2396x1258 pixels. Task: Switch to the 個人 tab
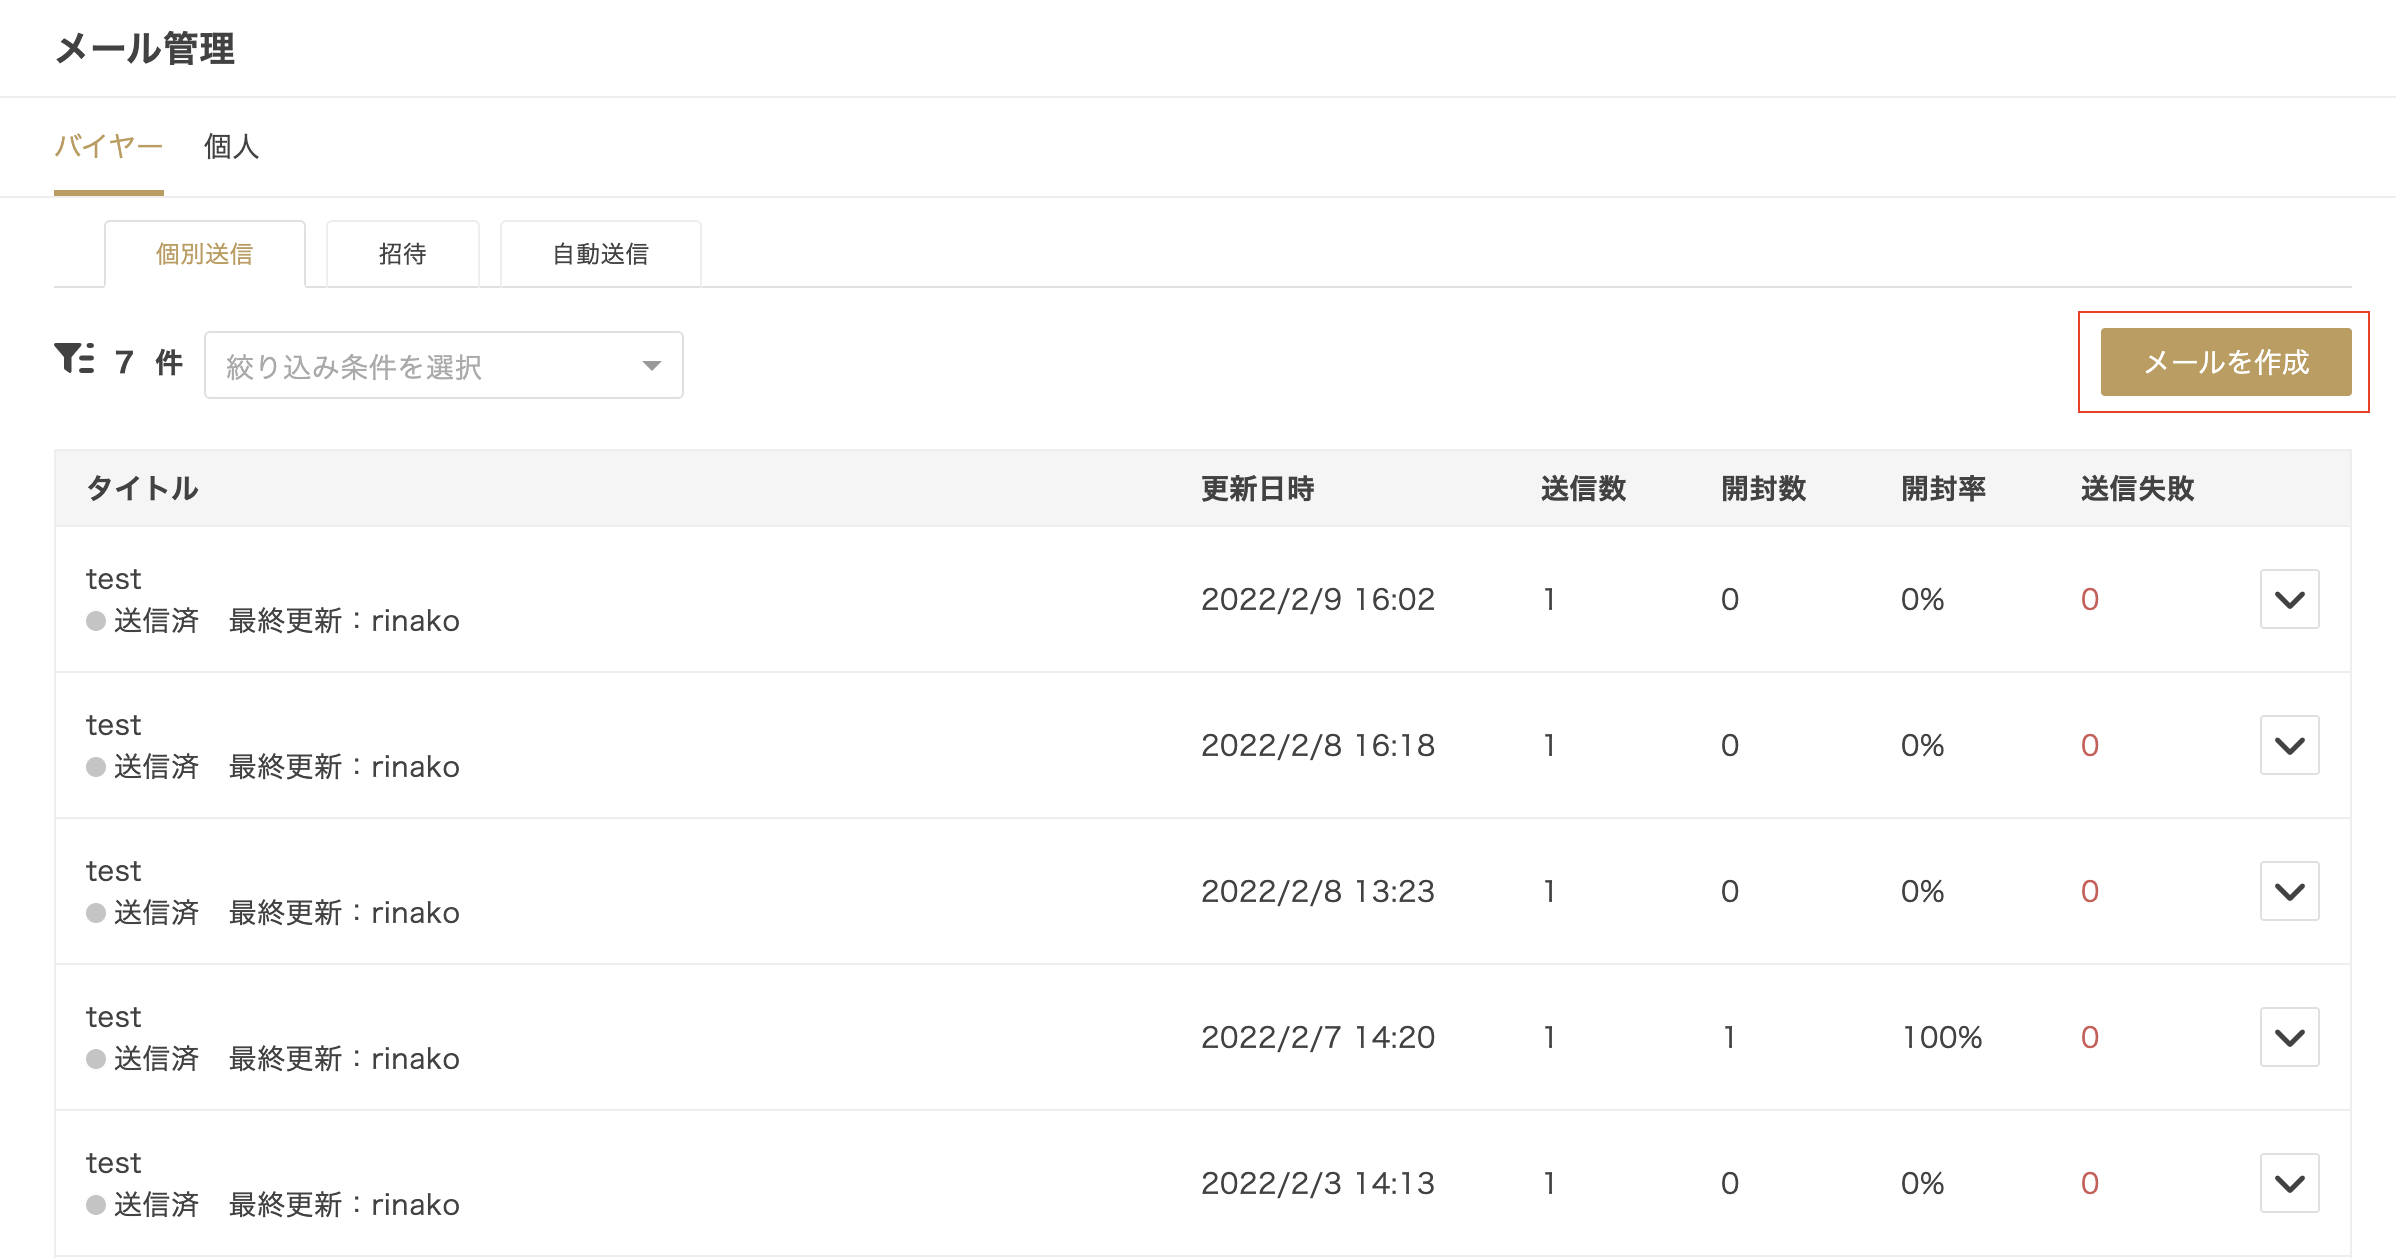tap(231, 147)
